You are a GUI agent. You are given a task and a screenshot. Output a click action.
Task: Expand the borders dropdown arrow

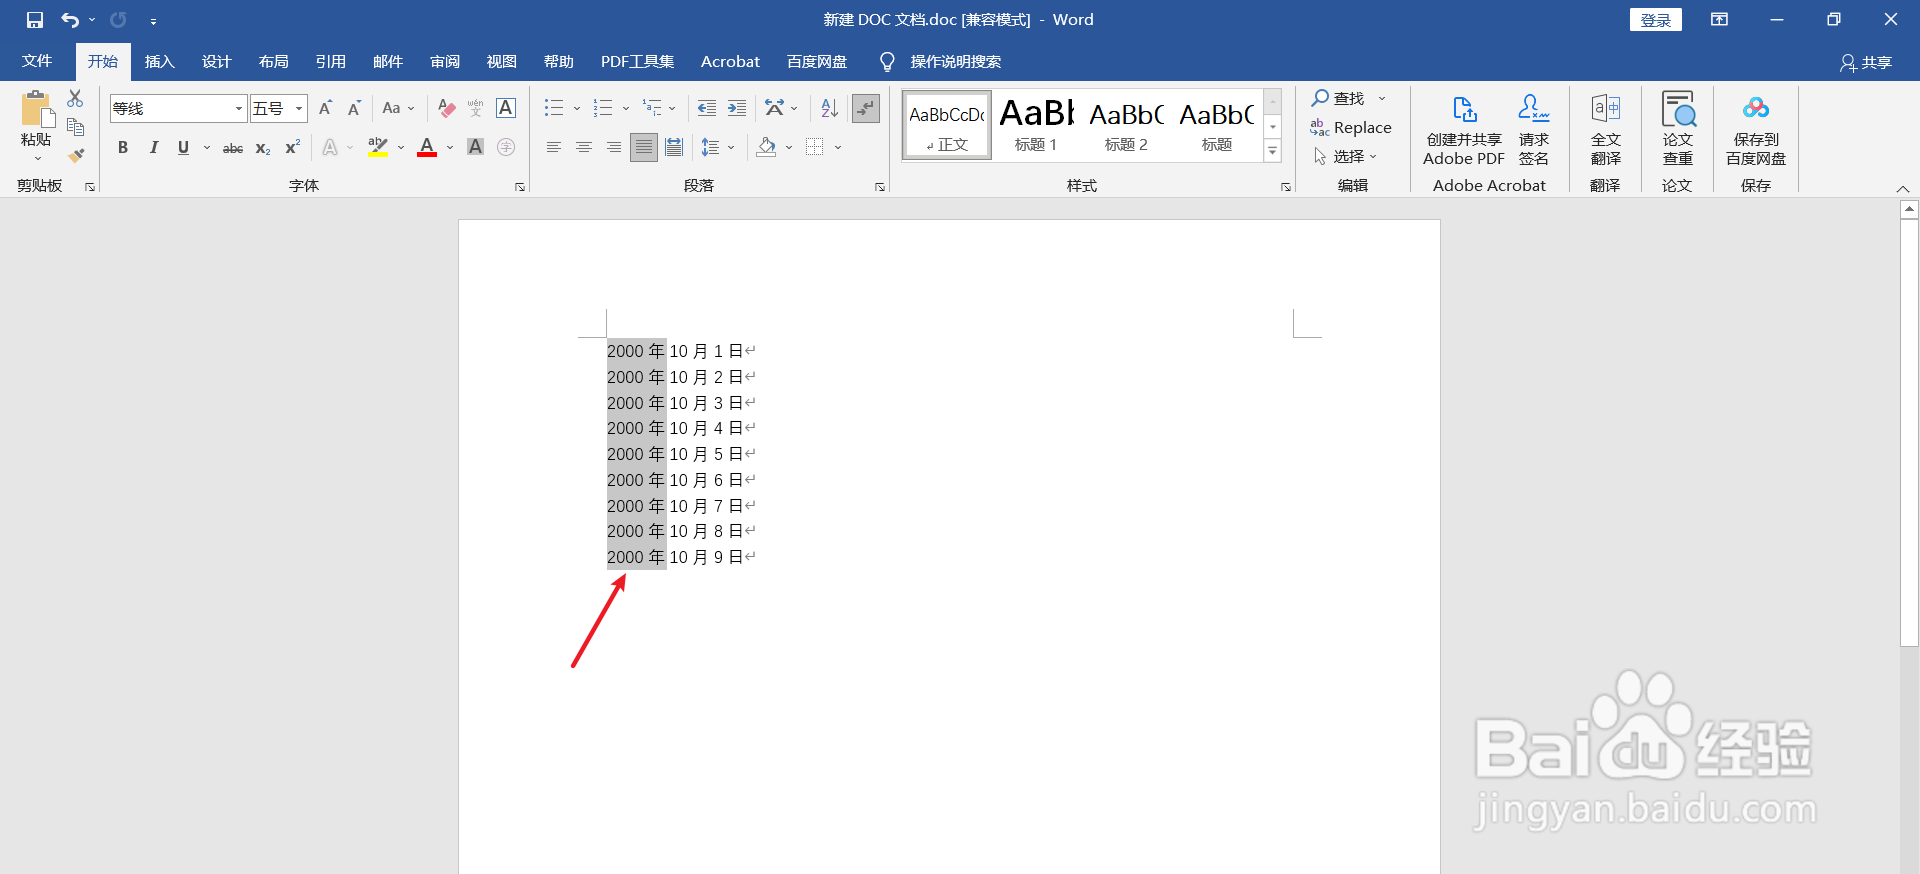click(838, 147)
